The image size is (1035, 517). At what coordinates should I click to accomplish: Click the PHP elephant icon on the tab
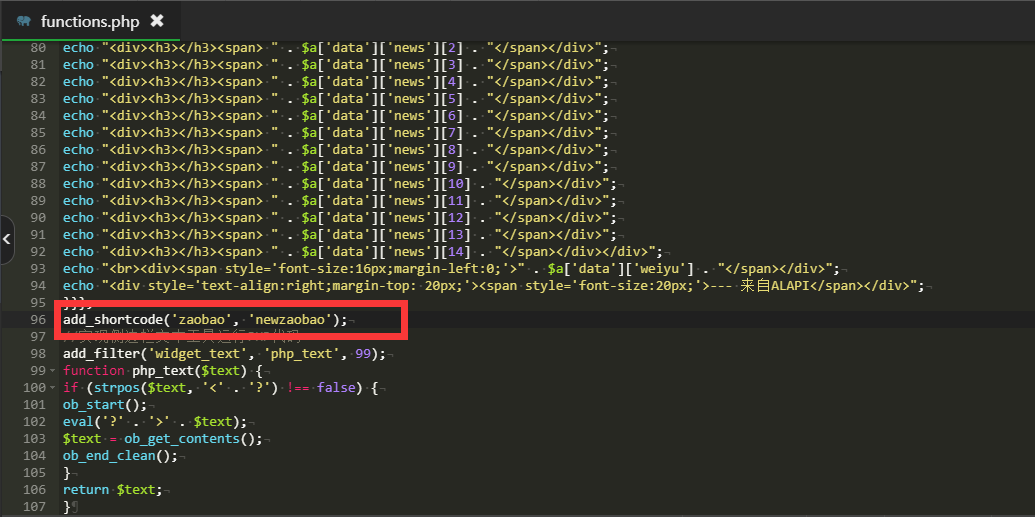pos(24,21)
